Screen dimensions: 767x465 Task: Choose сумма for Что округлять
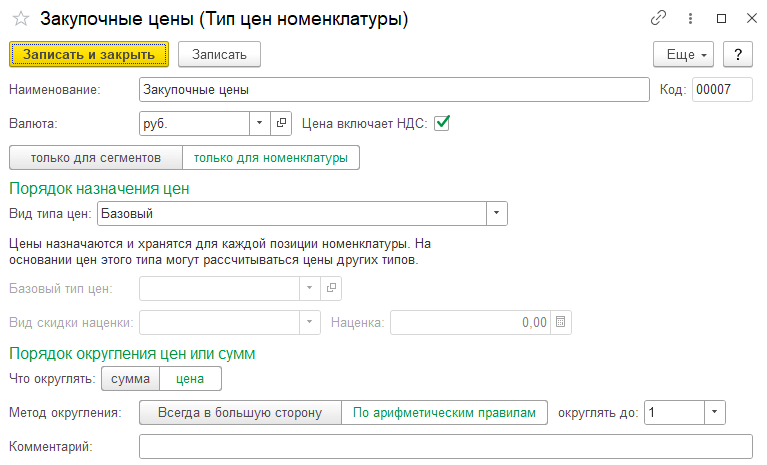point(131,379)
